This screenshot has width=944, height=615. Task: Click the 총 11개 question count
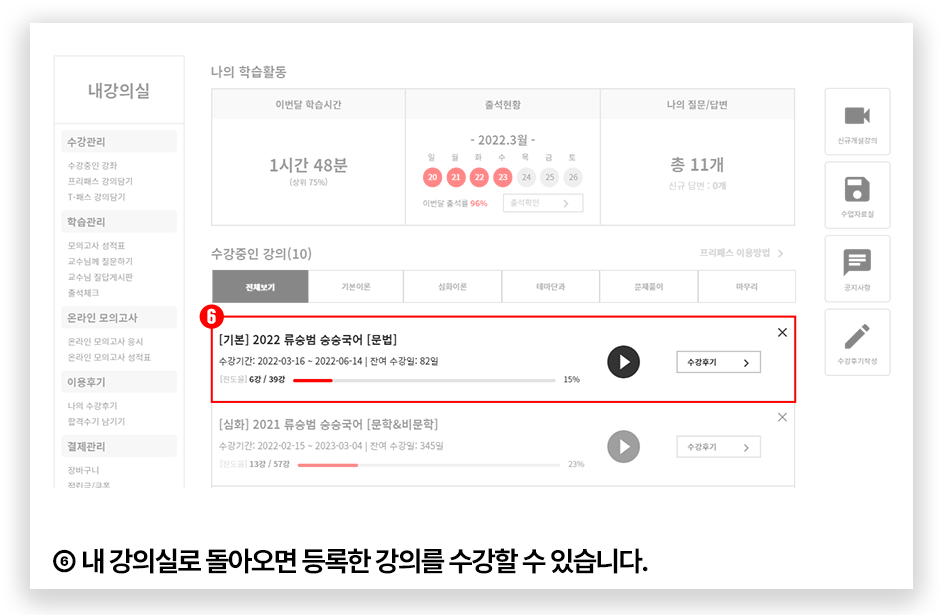point(697,164)
